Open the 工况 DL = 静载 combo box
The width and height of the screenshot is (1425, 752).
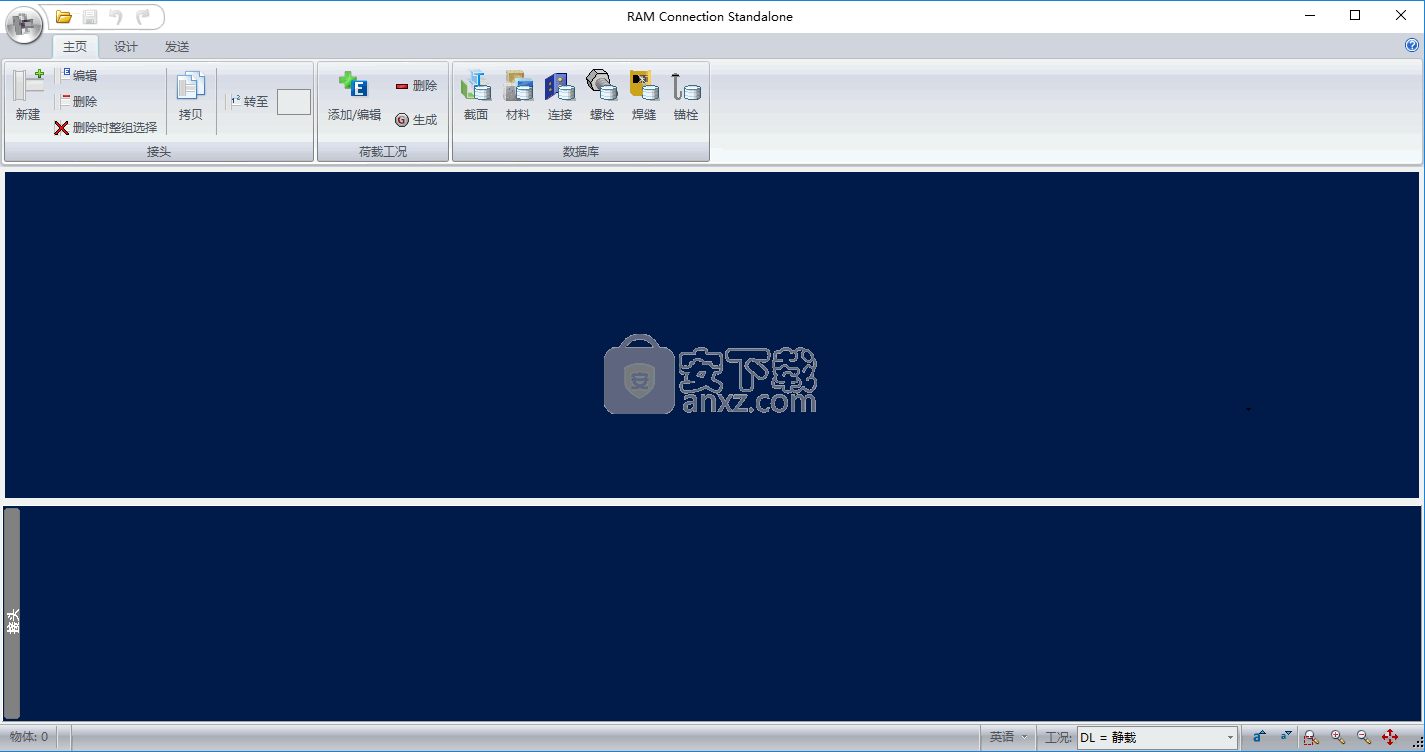pyautogui.click(x=1157, y=738)
